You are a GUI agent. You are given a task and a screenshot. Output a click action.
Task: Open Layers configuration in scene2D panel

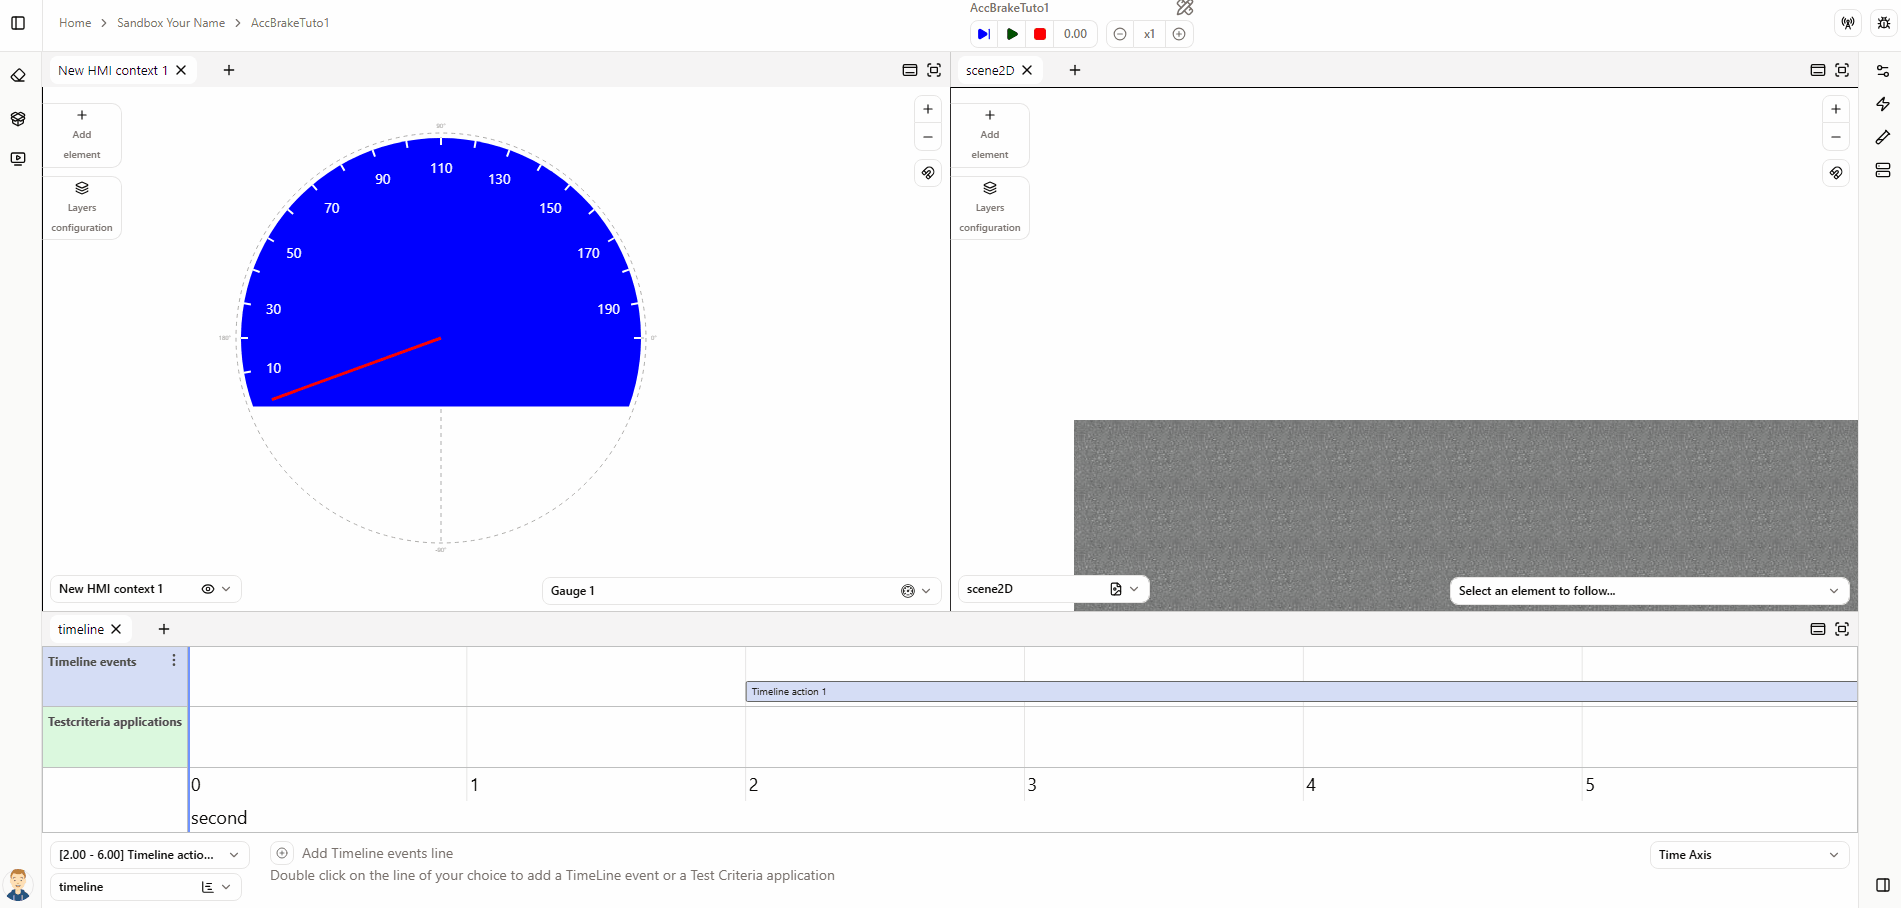click(x=989, y=208)
